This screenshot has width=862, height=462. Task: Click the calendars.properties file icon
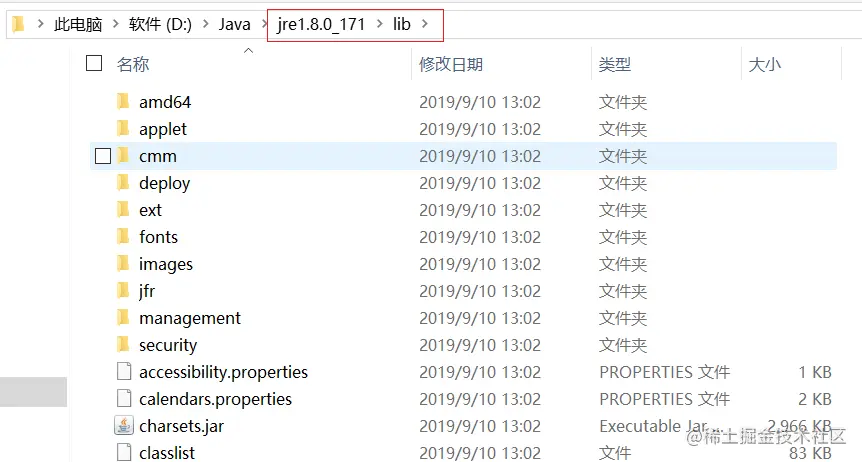pyautogui.click(x=124, y=398)
